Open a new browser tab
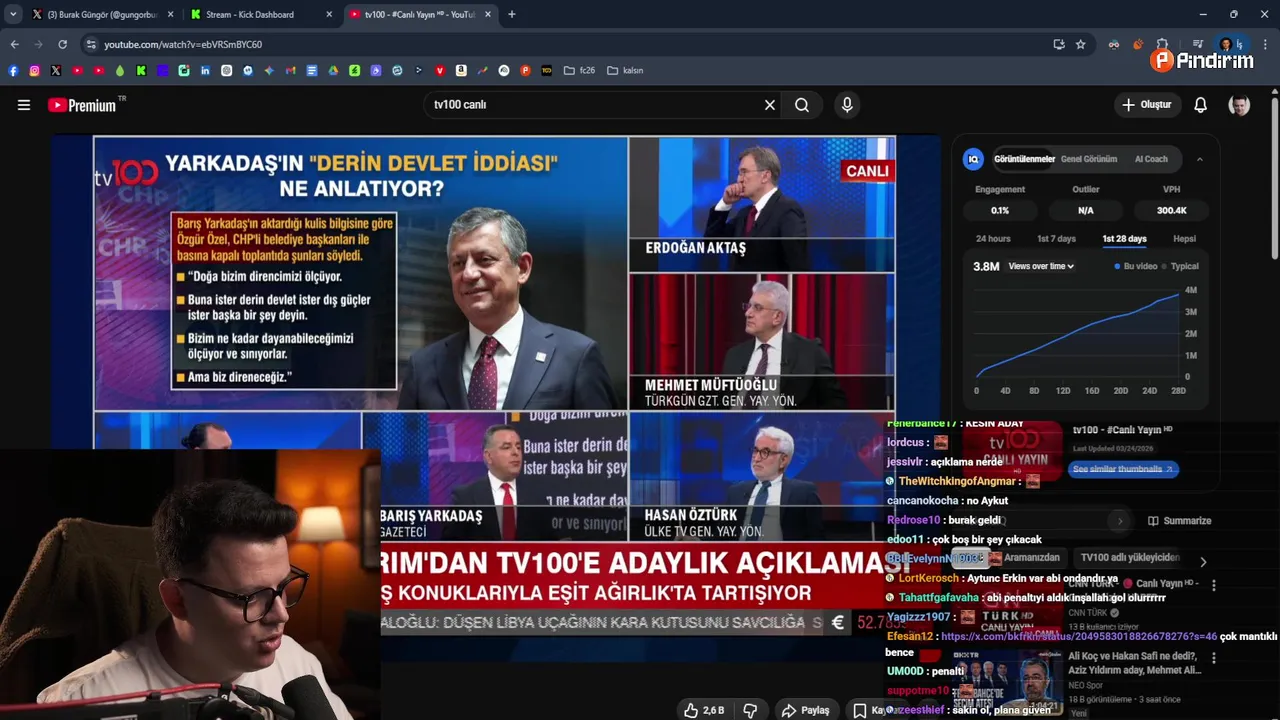 pos(512,15)
